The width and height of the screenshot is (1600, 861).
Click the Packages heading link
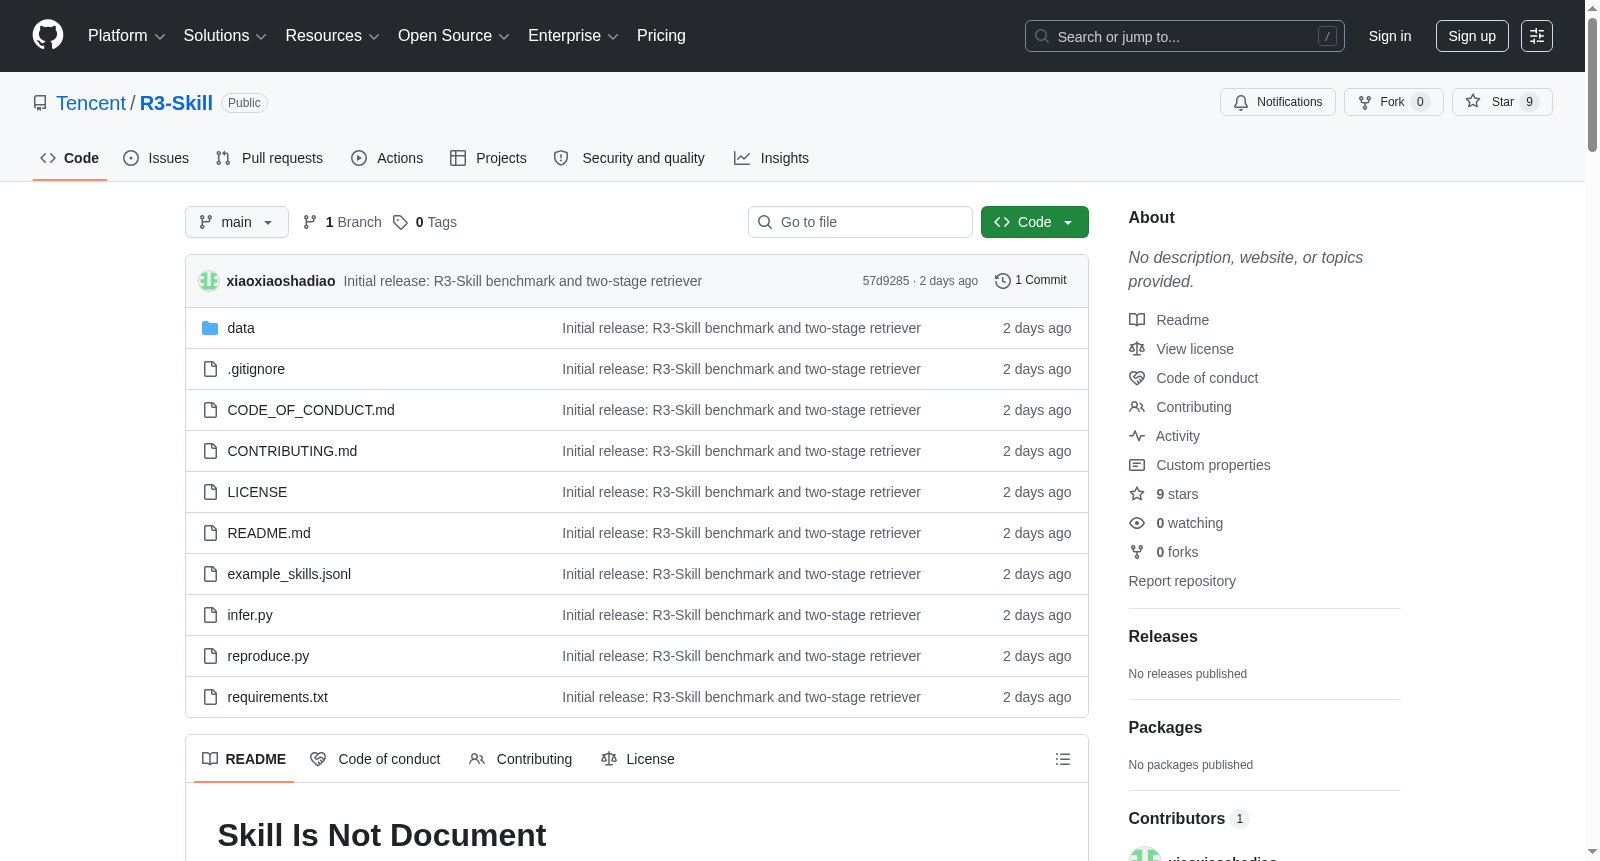tap(1165, 728)
